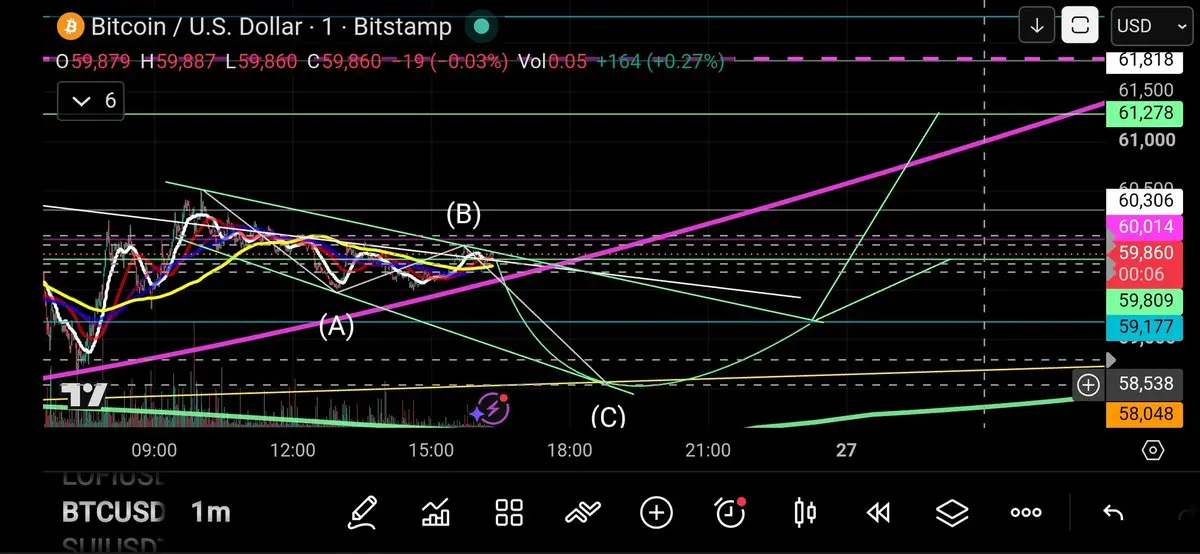This screenshot has height=554, width=1200.
Task: Tap the 21:00 time axis label
Action: click(707, 451)
